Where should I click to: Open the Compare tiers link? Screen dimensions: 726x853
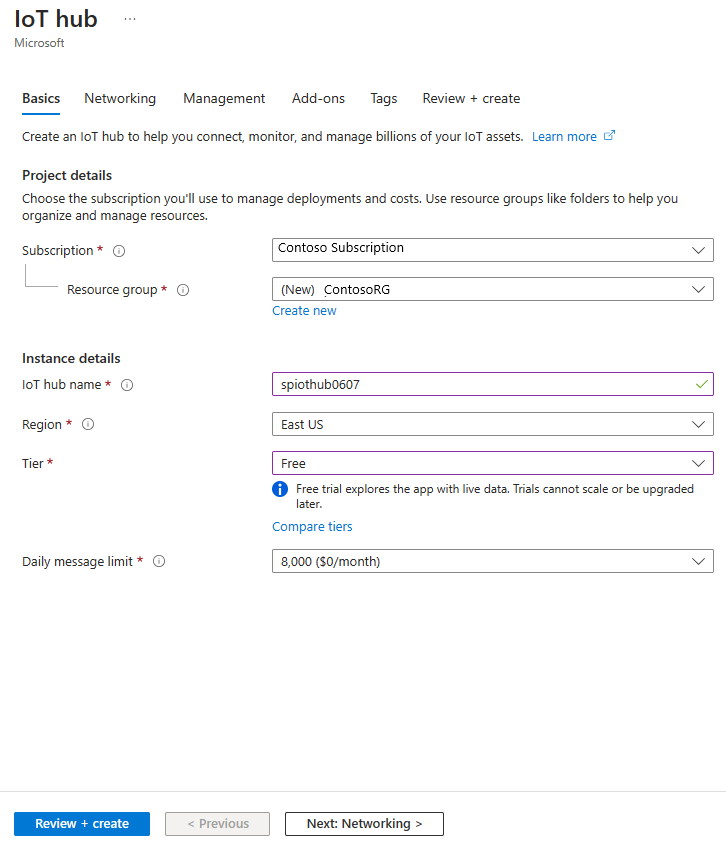coord(312,526)
